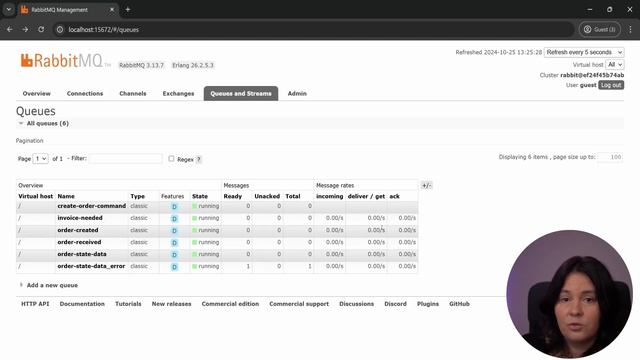Open the invoice-needed queue

(80, 218)
